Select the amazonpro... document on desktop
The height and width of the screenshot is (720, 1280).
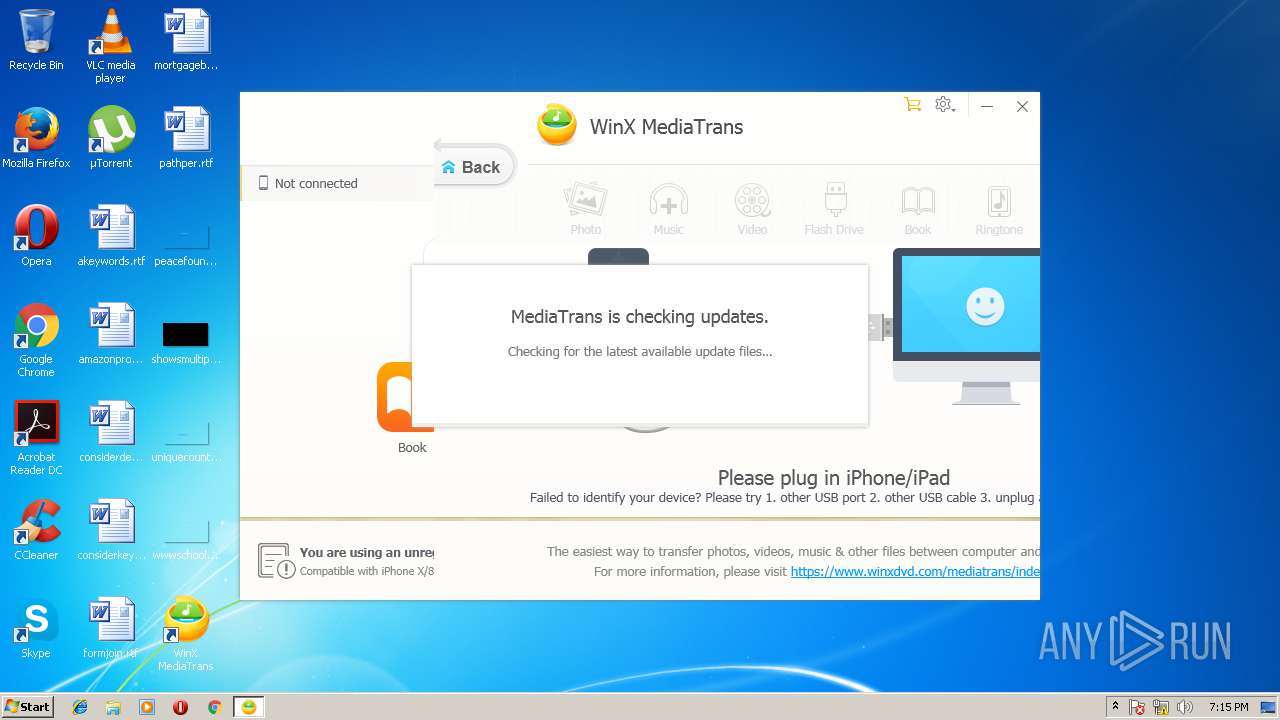[111, 335]
